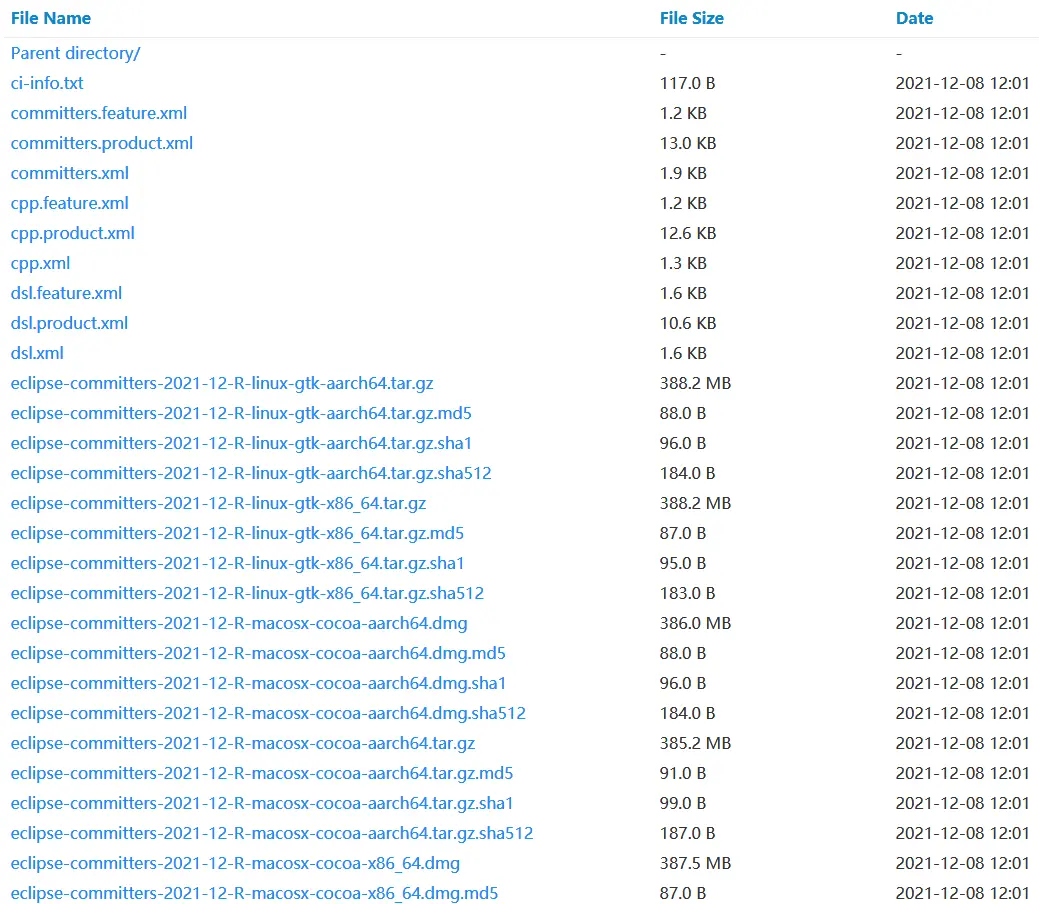
Task: Download linux-gtk-x86_64.tar.gz committers package
Action: (218, 503)
